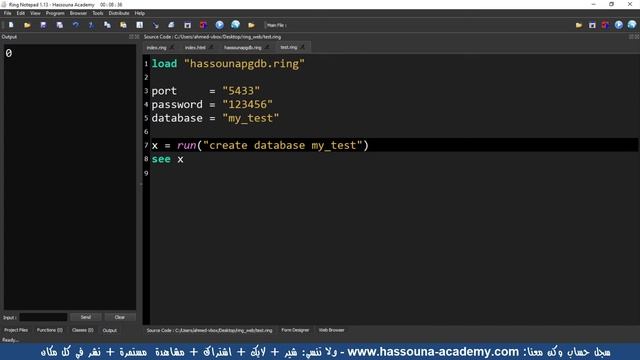Screen dimensions: 640x360
Task: Open the Browser menu
Action: pyautogui.click(x=78, y=13)
